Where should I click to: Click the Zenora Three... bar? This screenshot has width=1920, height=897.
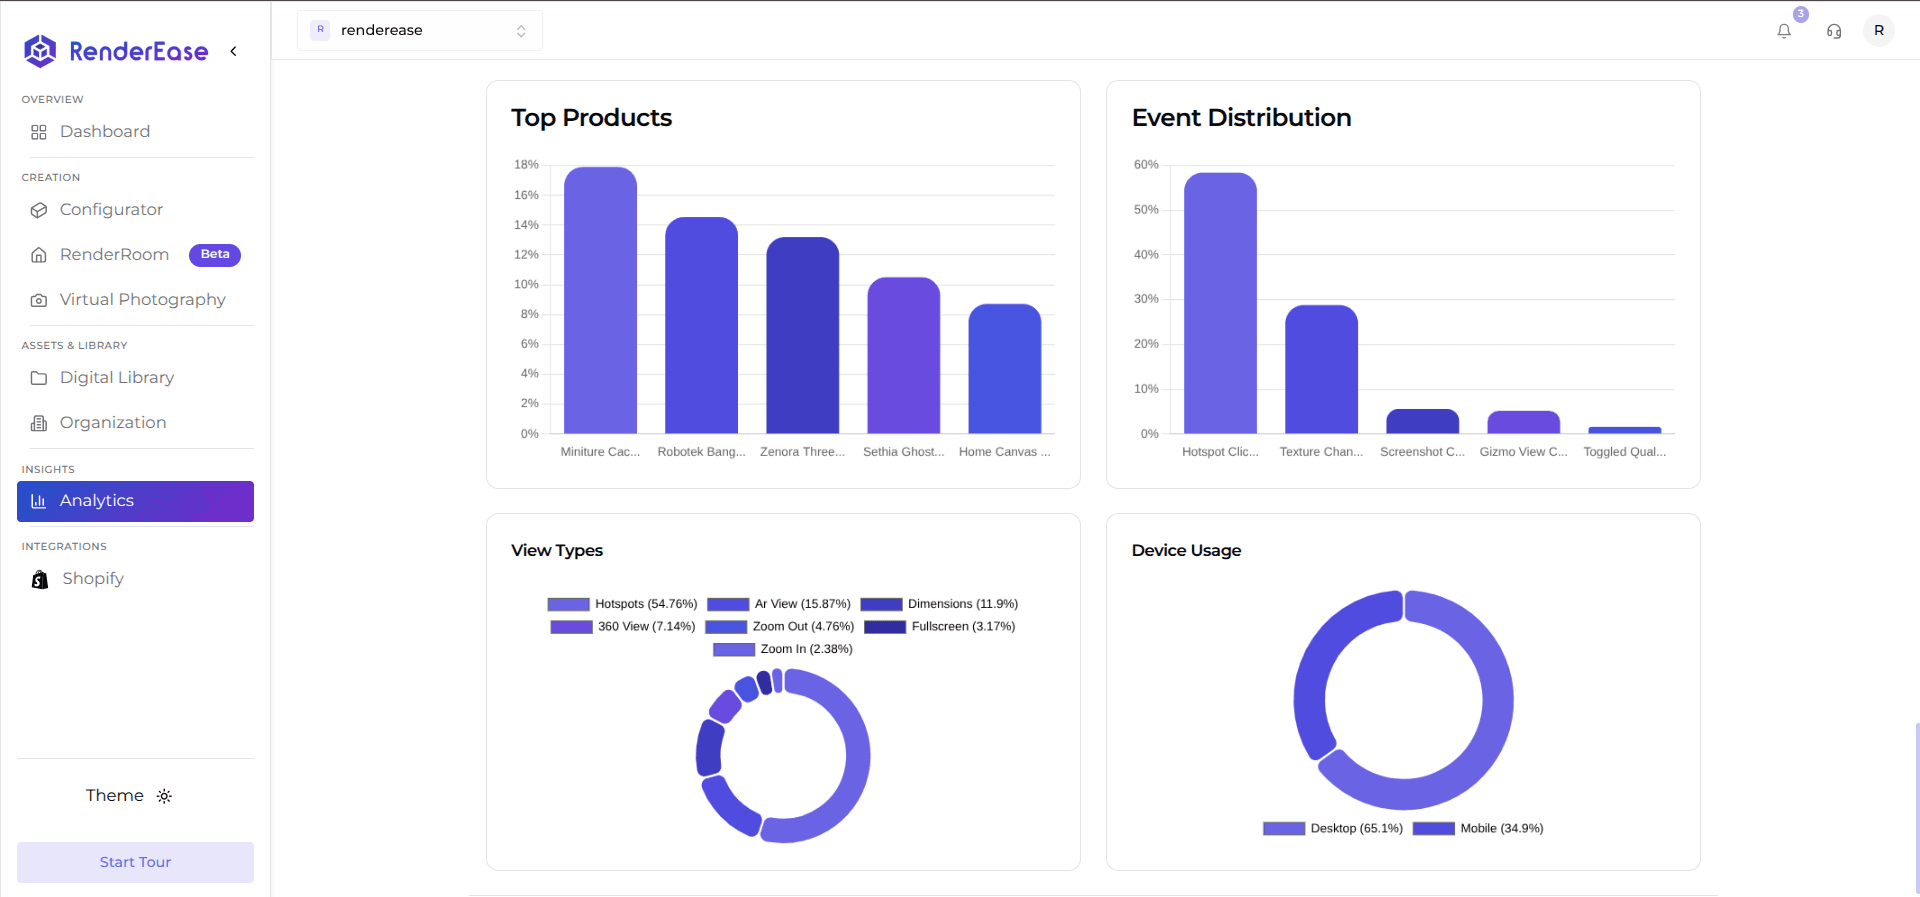point(802,335)
